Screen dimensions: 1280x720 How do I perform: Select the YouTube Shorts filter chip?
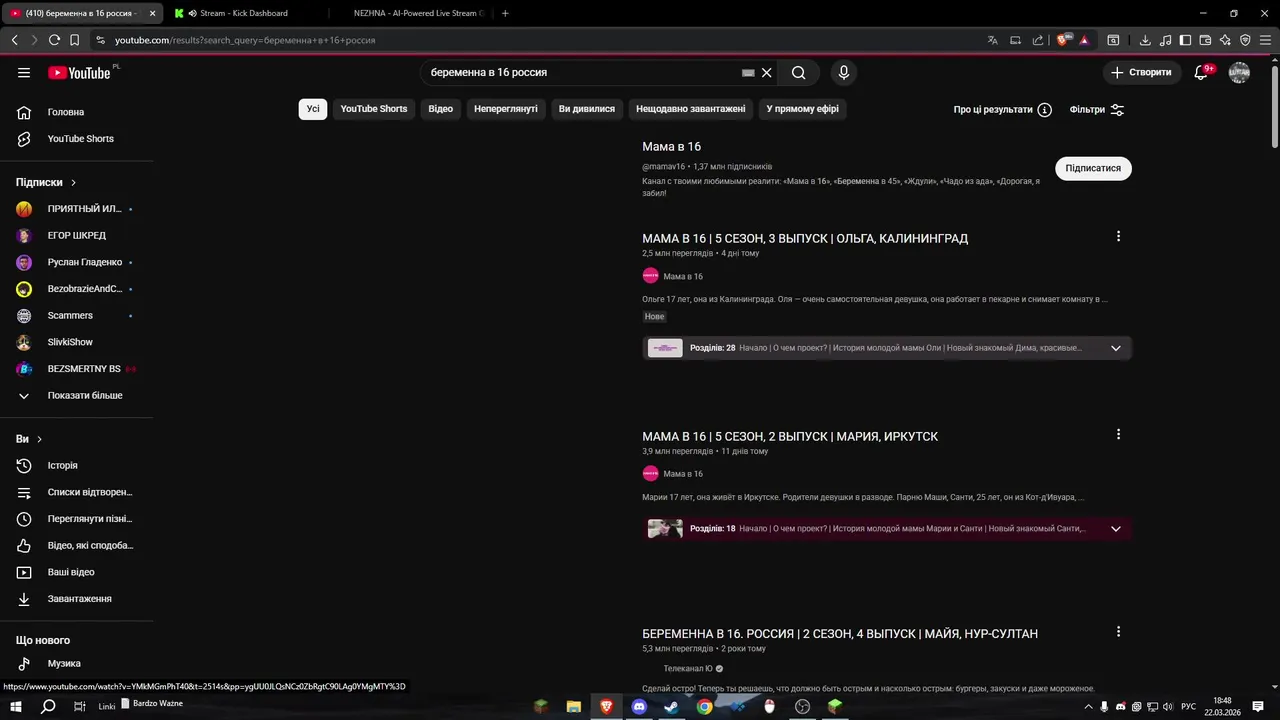374,109
